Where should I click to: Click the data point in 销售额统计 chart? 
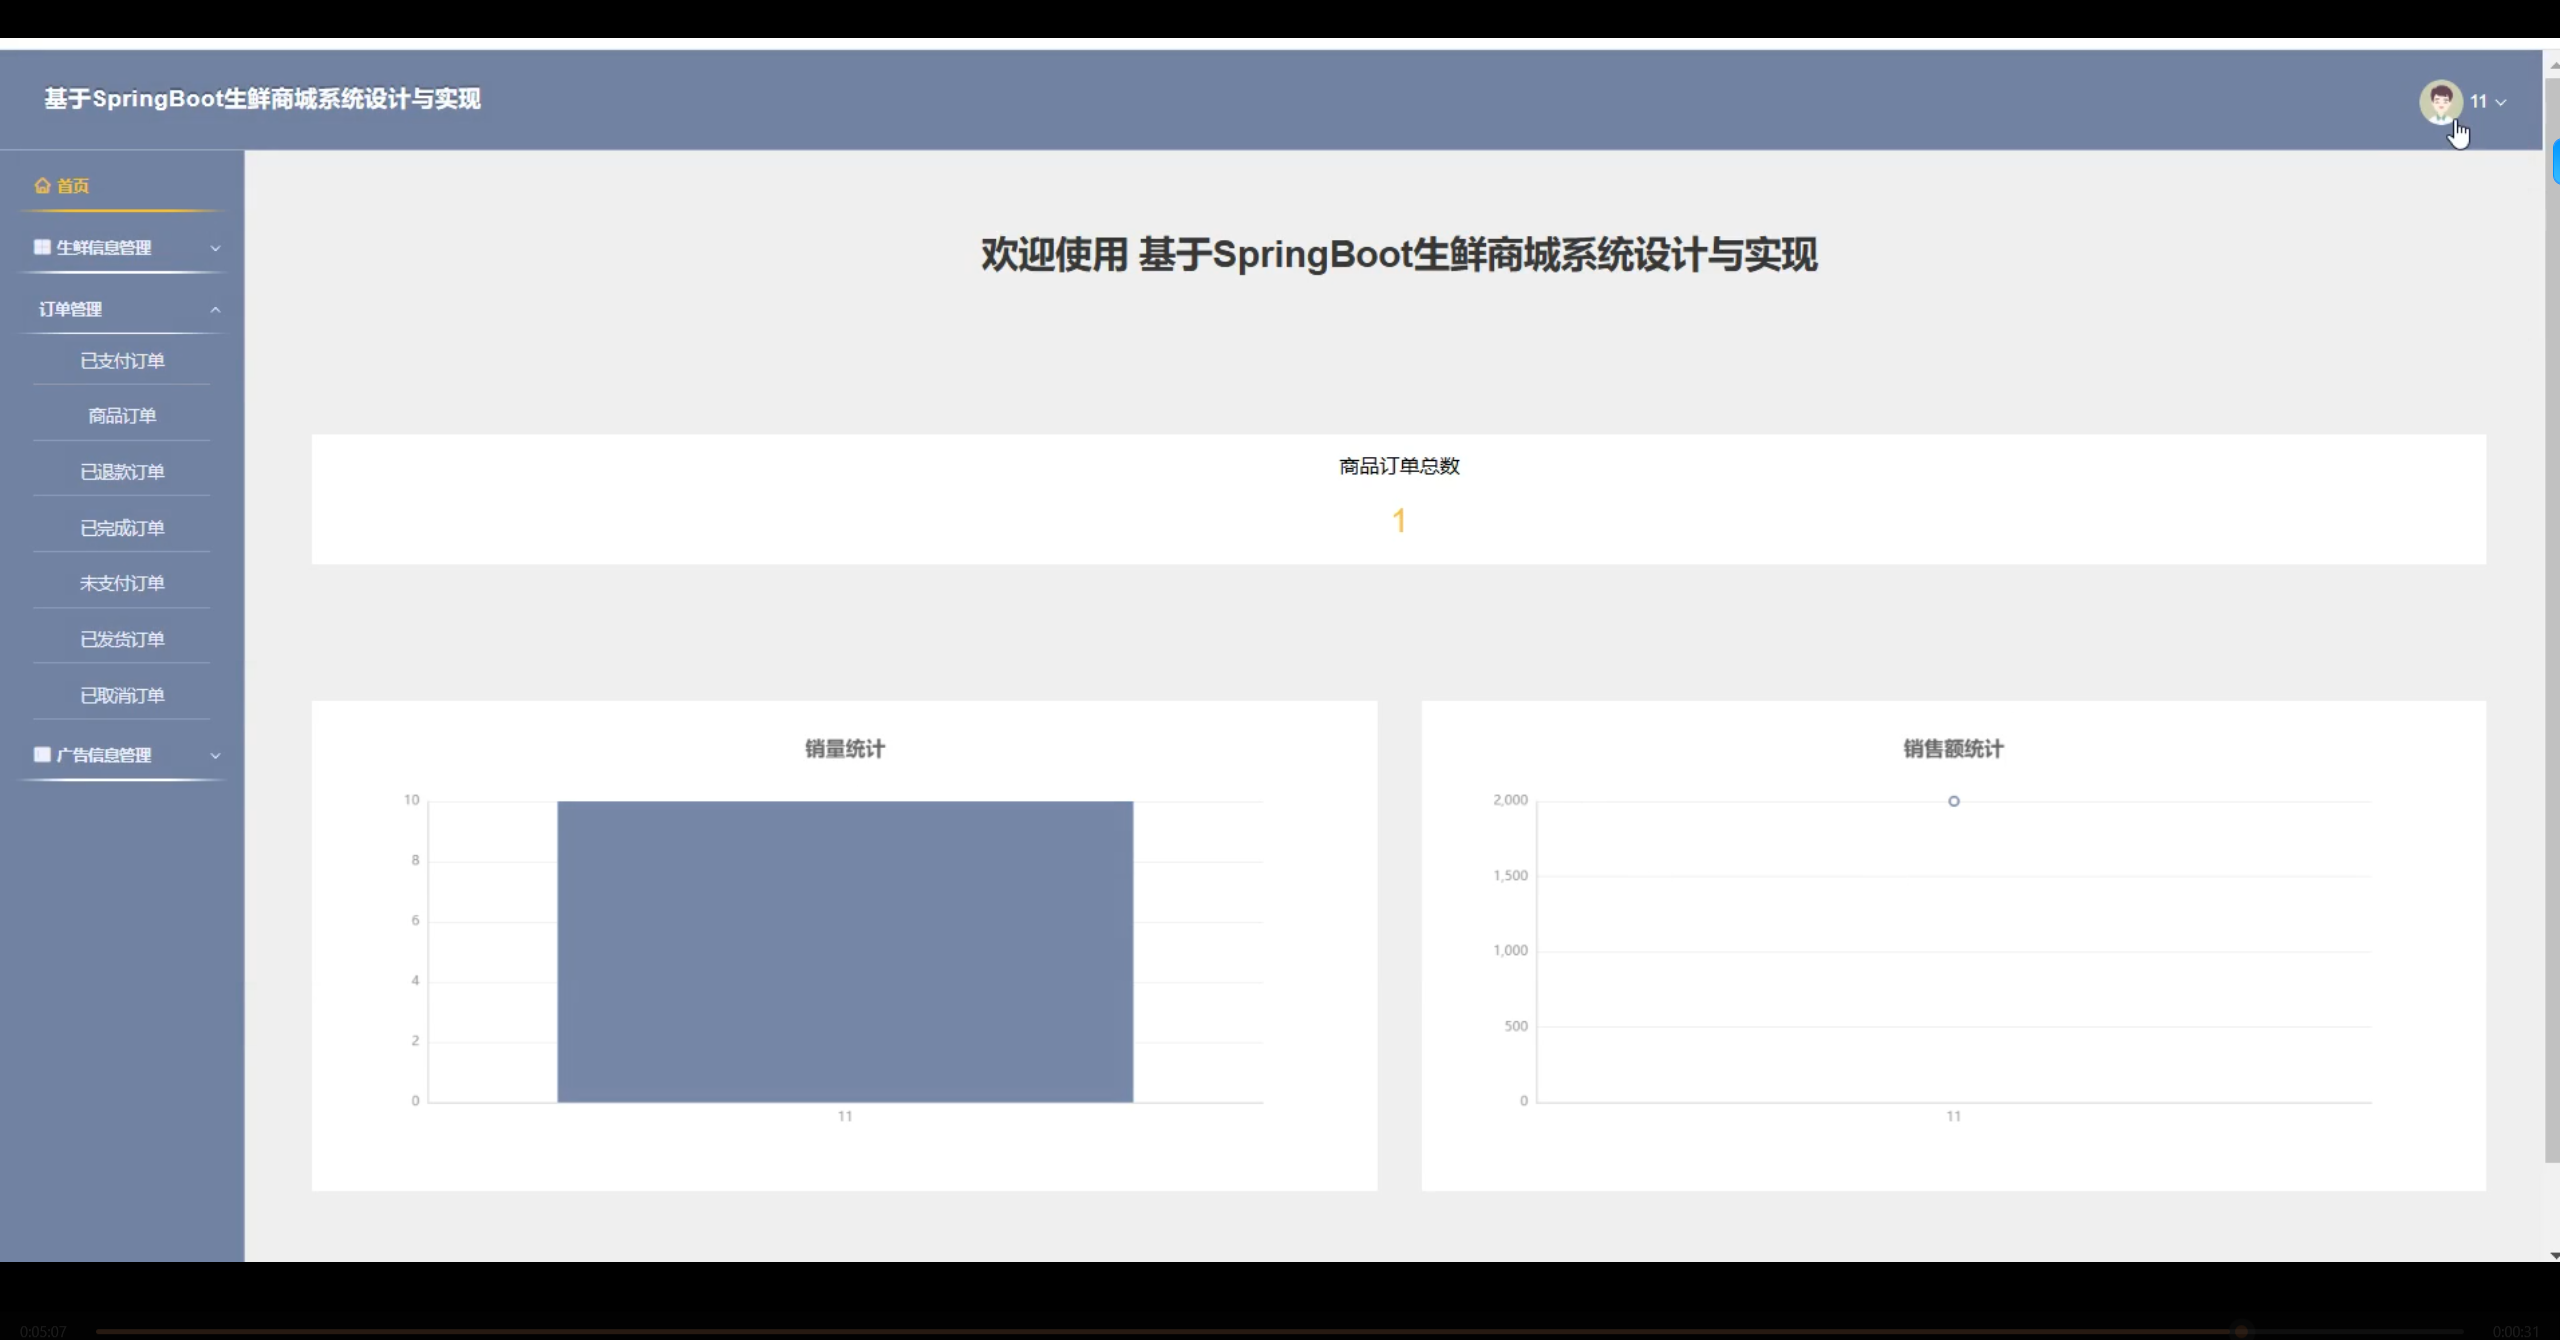click(x=1954, y=800)
